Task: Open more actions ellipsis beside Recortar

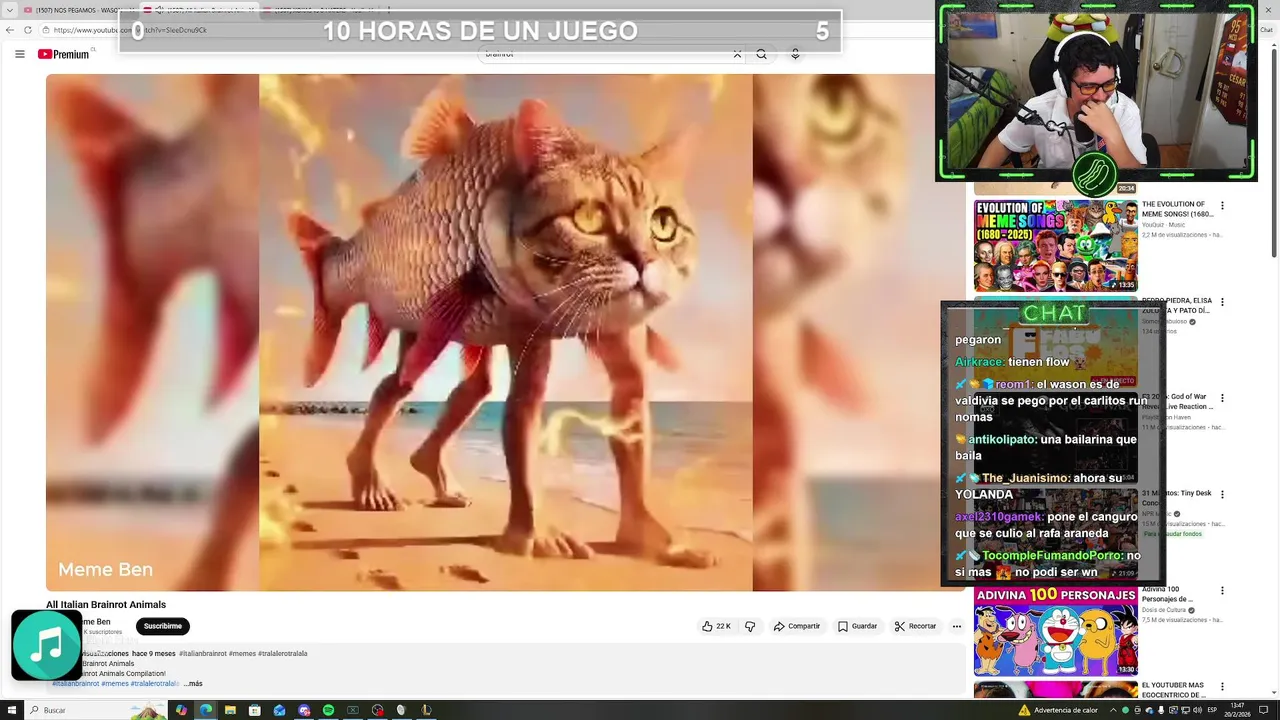Action: coord(956,626)
